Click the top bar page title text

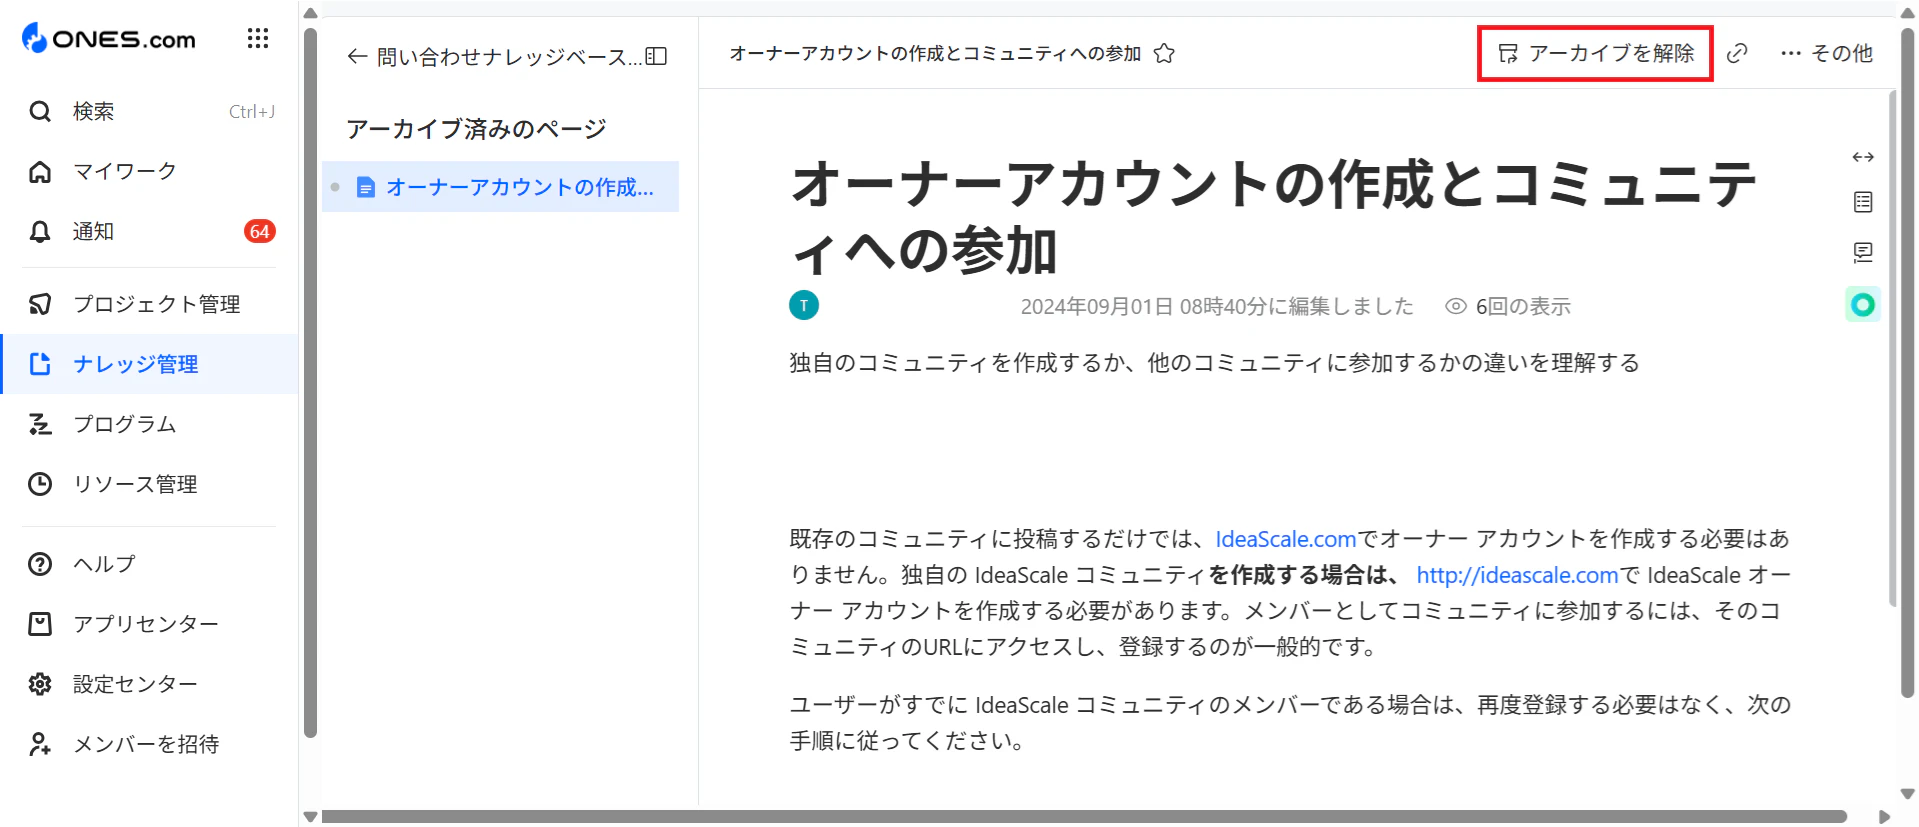coord(935,53)
